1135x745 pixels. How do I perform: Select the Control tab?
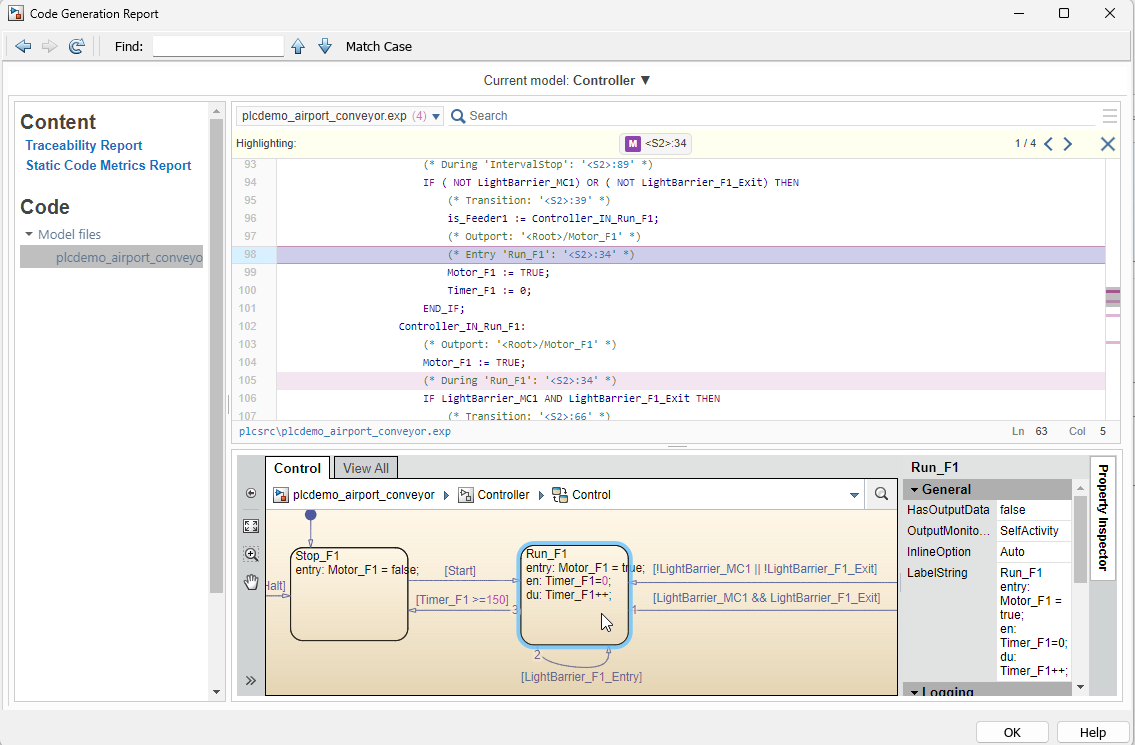pos(297,467)
